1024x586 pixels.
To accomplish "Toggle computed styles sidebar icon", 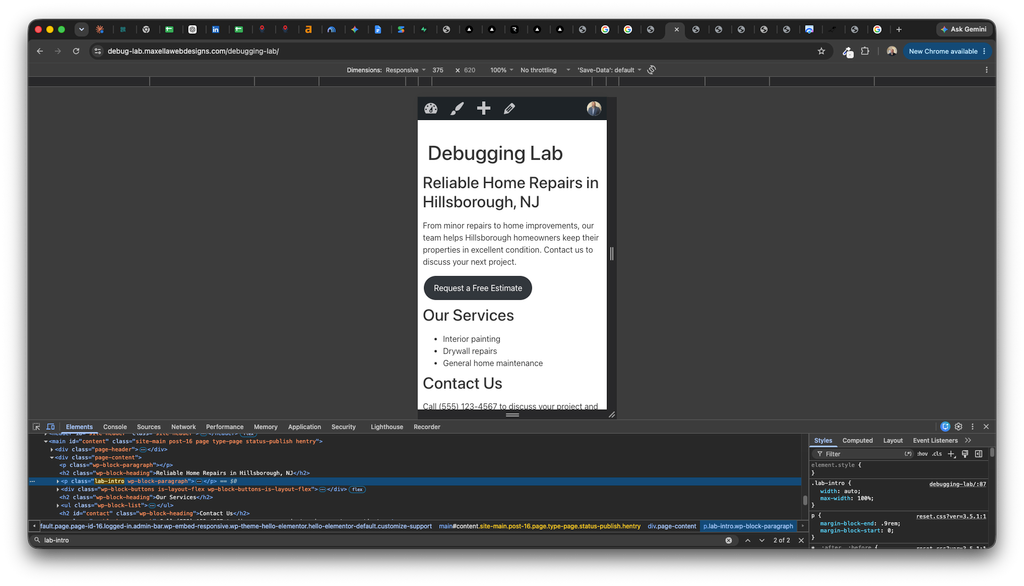I will (978, 453).
